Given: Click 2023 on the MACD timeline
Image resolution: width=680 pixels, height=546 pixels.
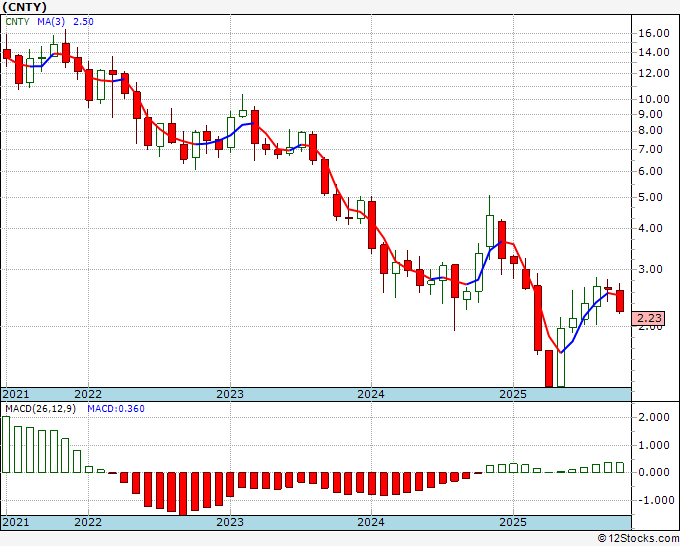Looking at the screenshot, I should 230,522.
